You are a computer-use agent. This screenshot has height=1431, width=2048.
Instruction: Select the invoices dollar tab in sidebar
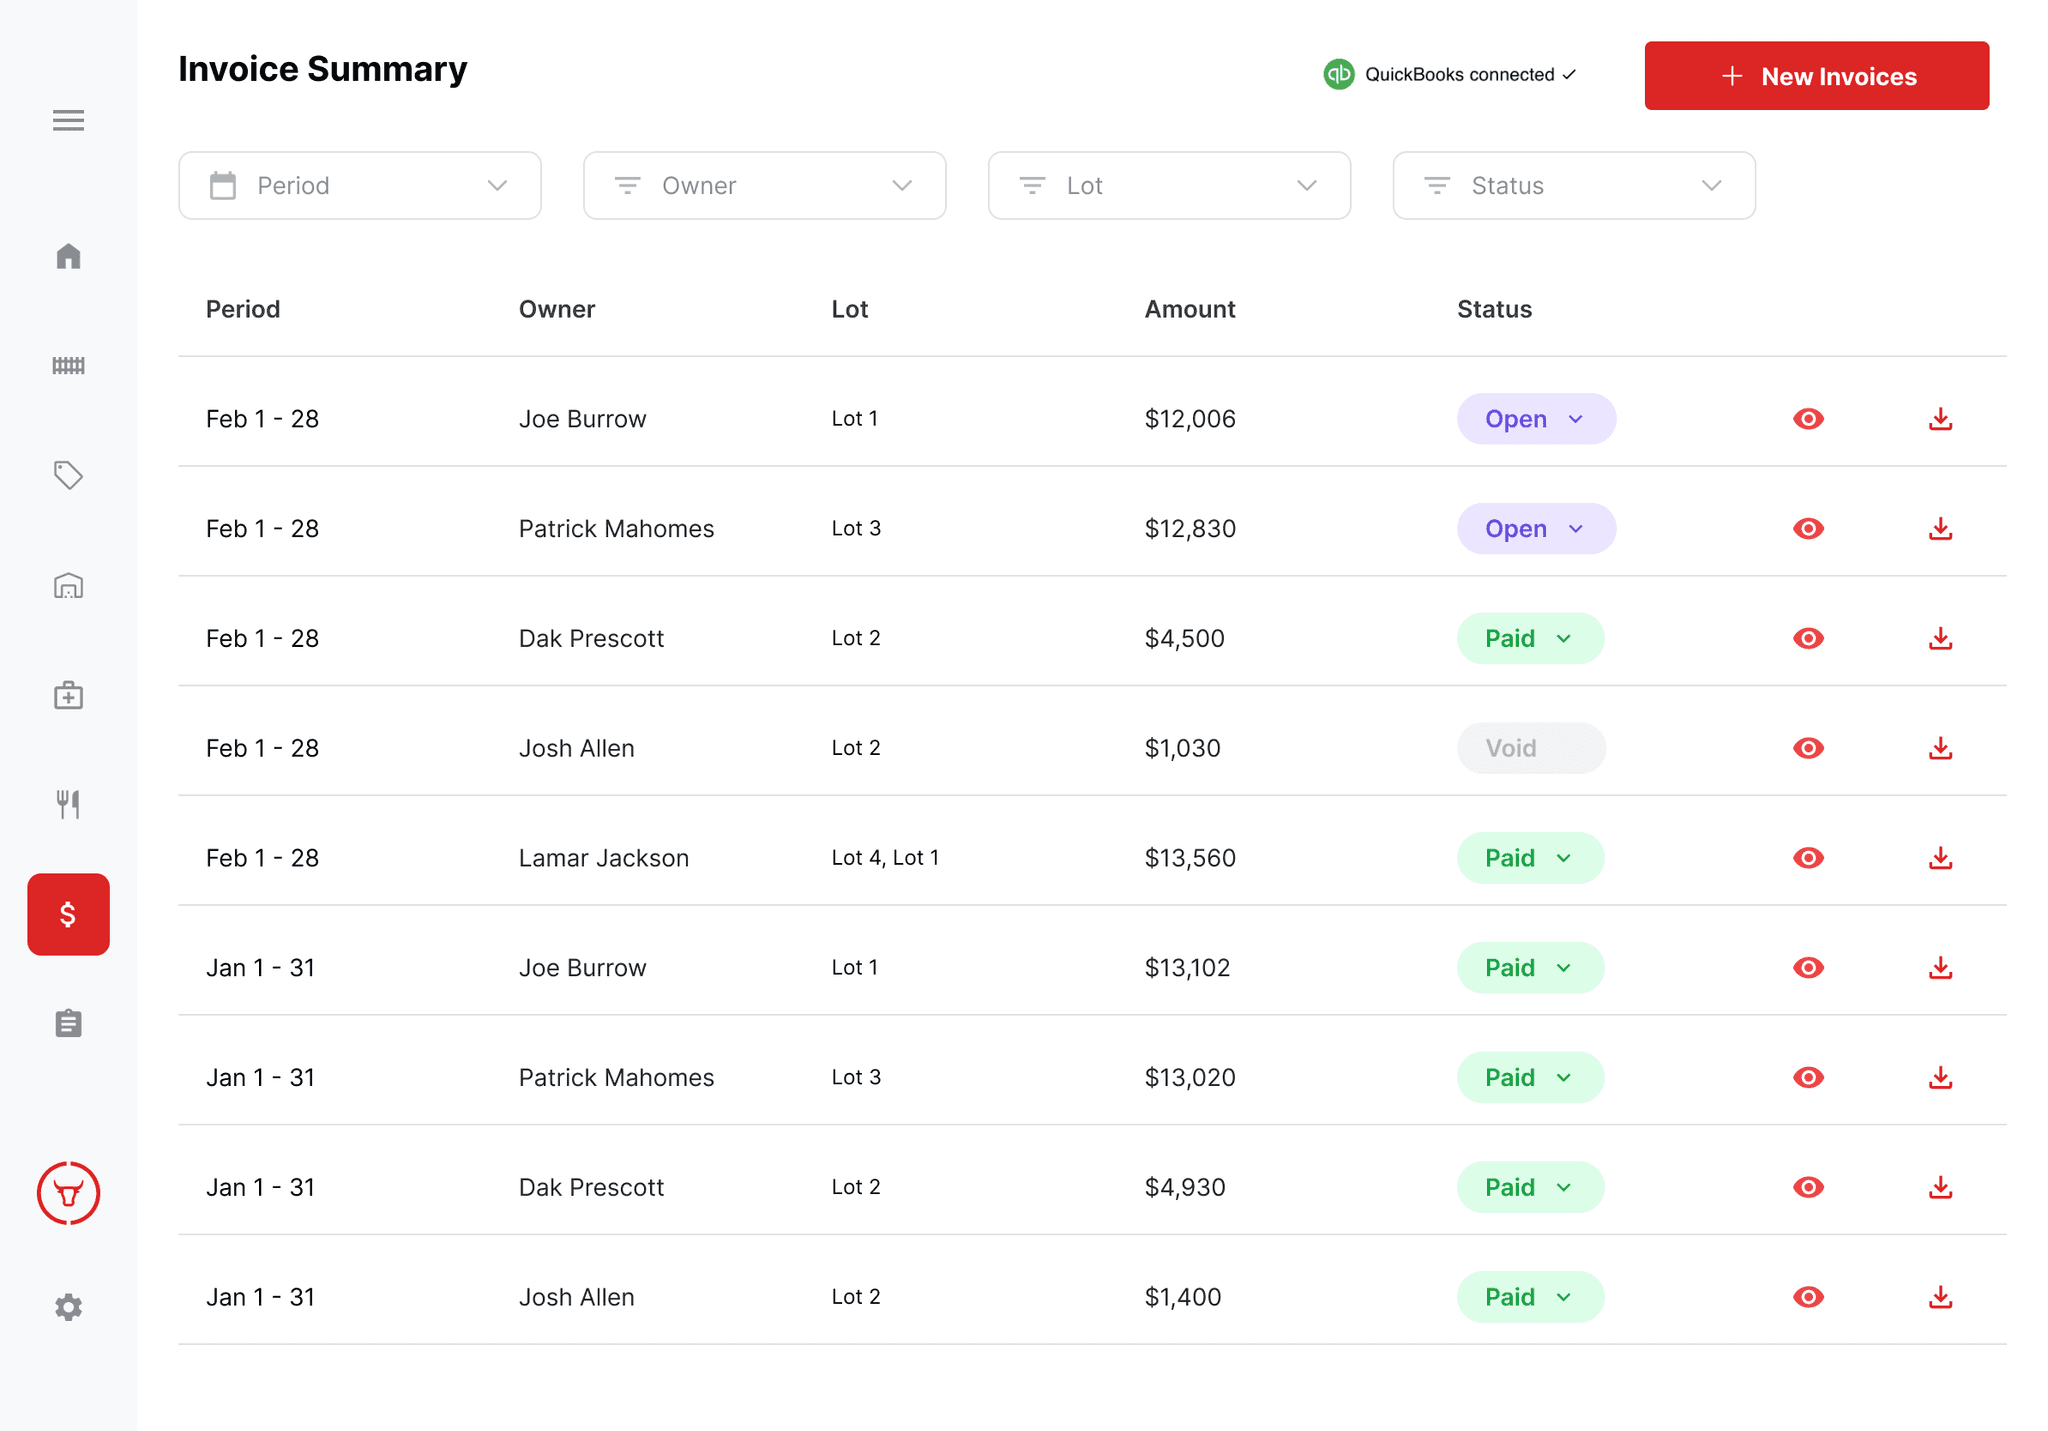[x=68, y=914]
